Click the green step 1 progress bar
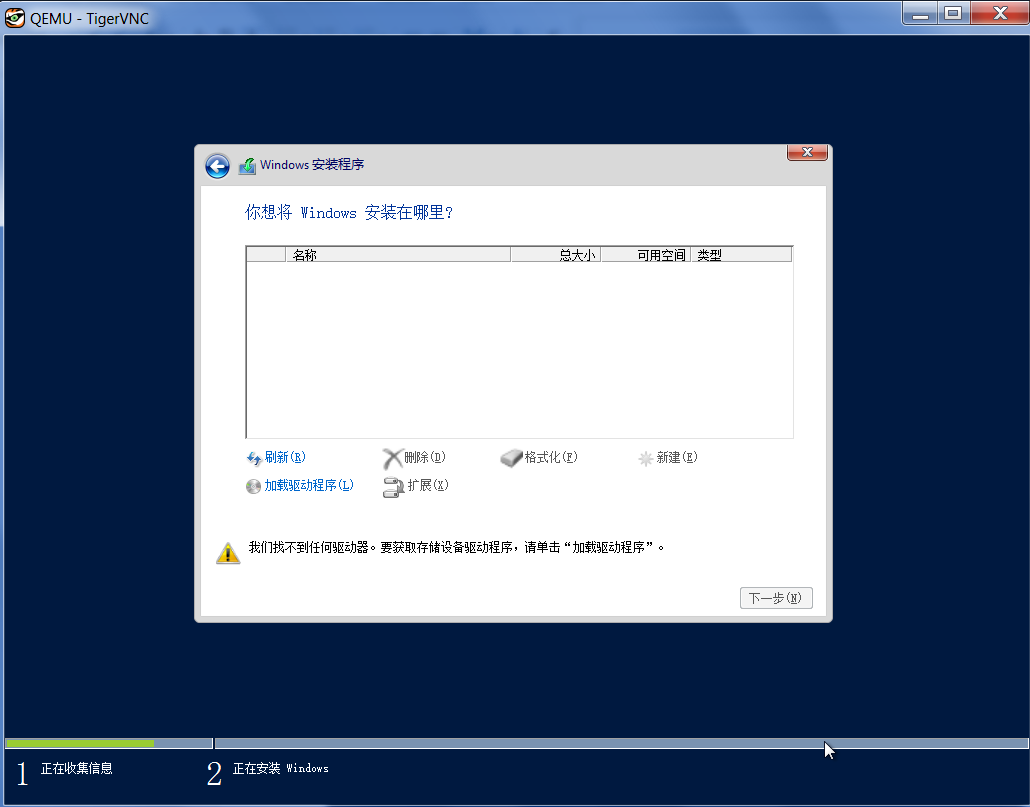Viewport: 1030px width, 807px height. 79,743
